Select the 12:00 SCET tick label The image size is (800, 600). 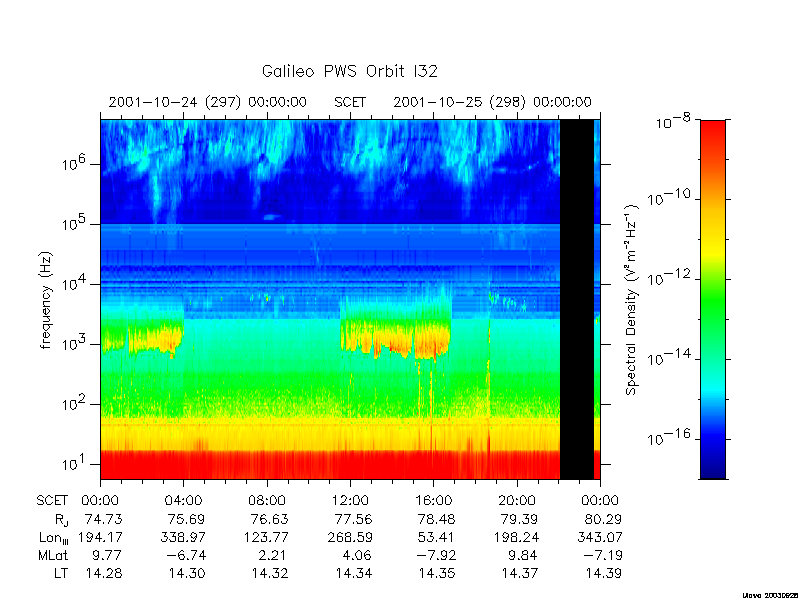point(350,501)
